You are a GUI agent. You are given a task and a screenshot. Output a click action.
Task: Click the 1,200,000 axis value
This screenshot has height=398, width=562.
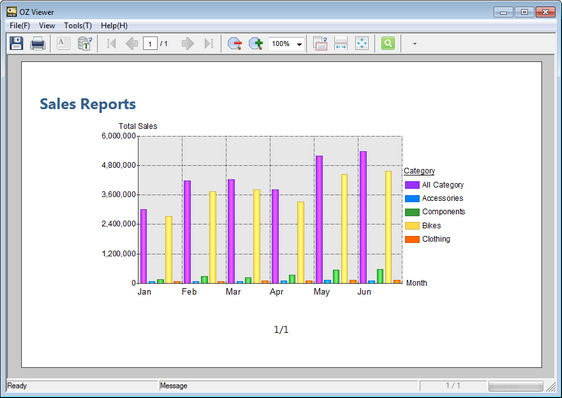pos(119,254)
